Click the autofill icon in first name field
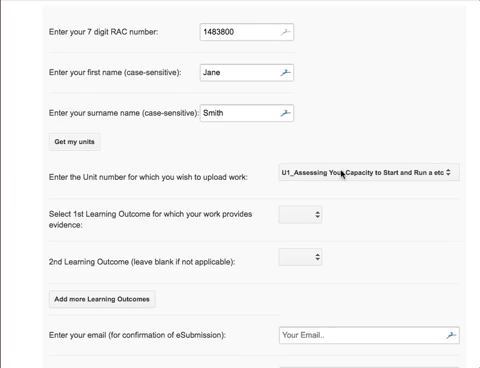Screen dimensions: 480x368 click(285, 72)
